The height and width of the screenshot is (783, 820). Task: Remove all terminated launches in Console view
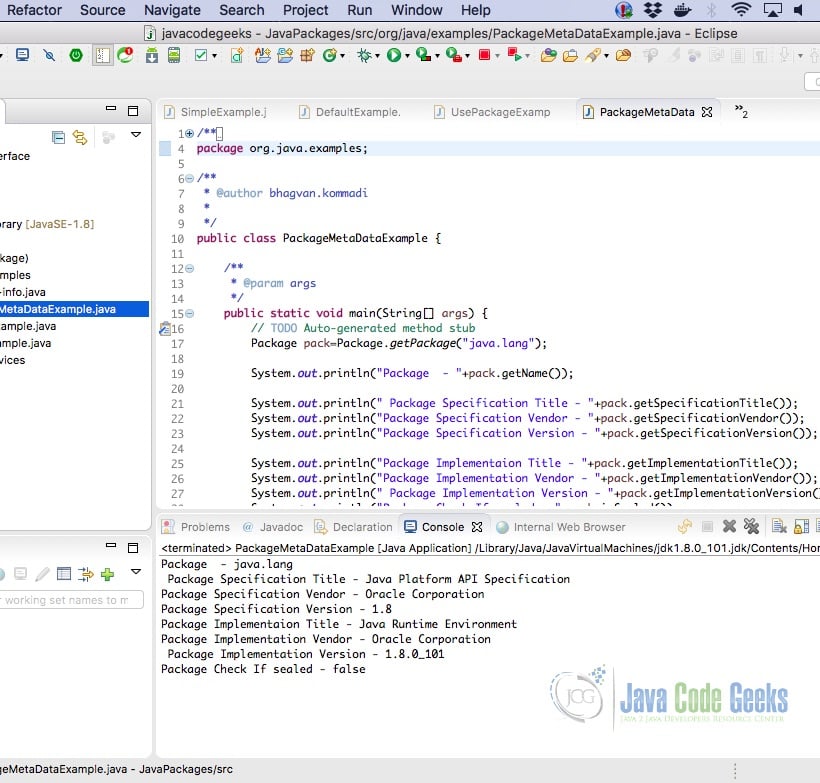[750, 526]
